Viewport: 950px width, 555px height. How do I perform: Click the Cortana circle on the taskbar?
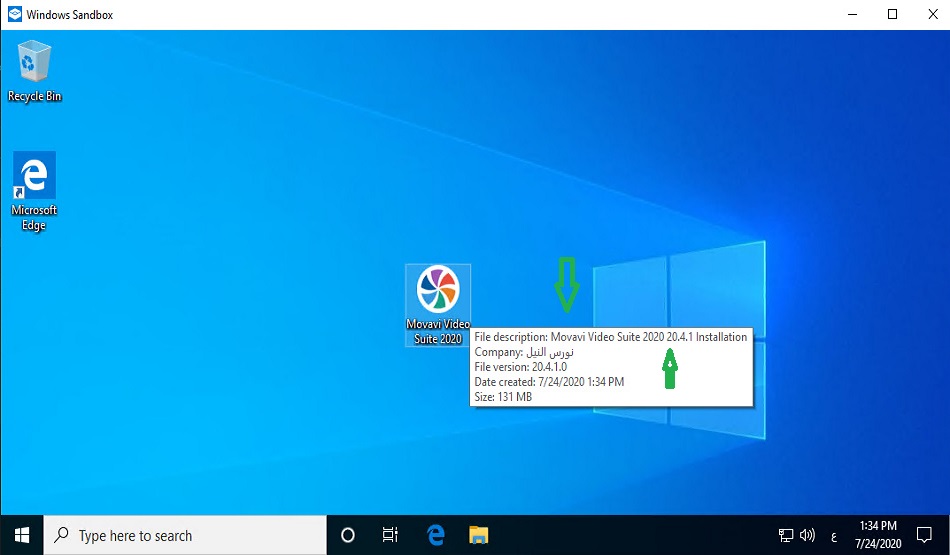point(348,535)
